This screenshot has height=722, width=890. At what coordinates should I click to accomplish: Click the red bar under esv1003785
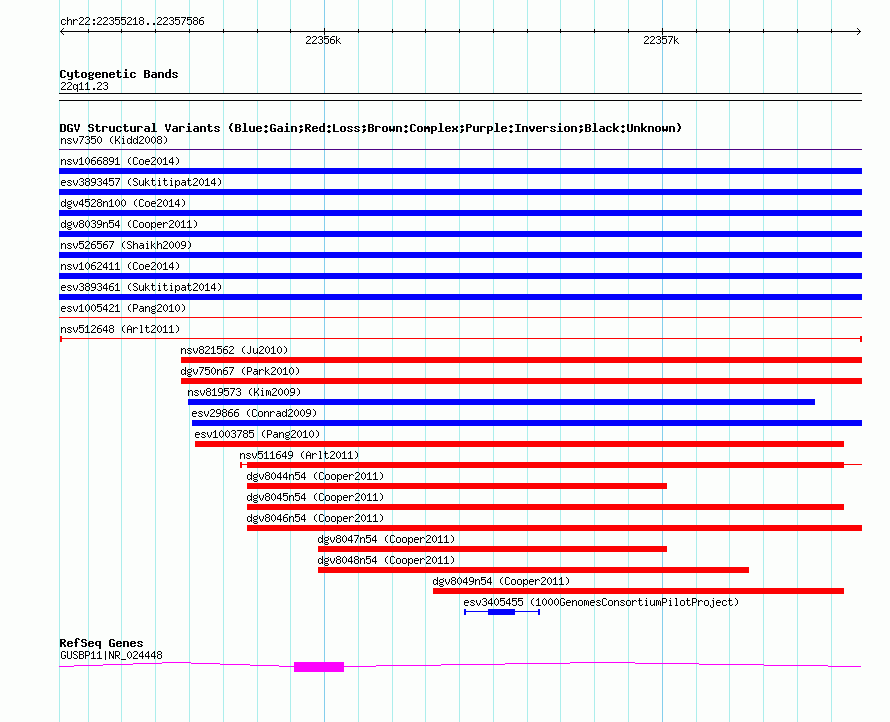tap(519, 444)
